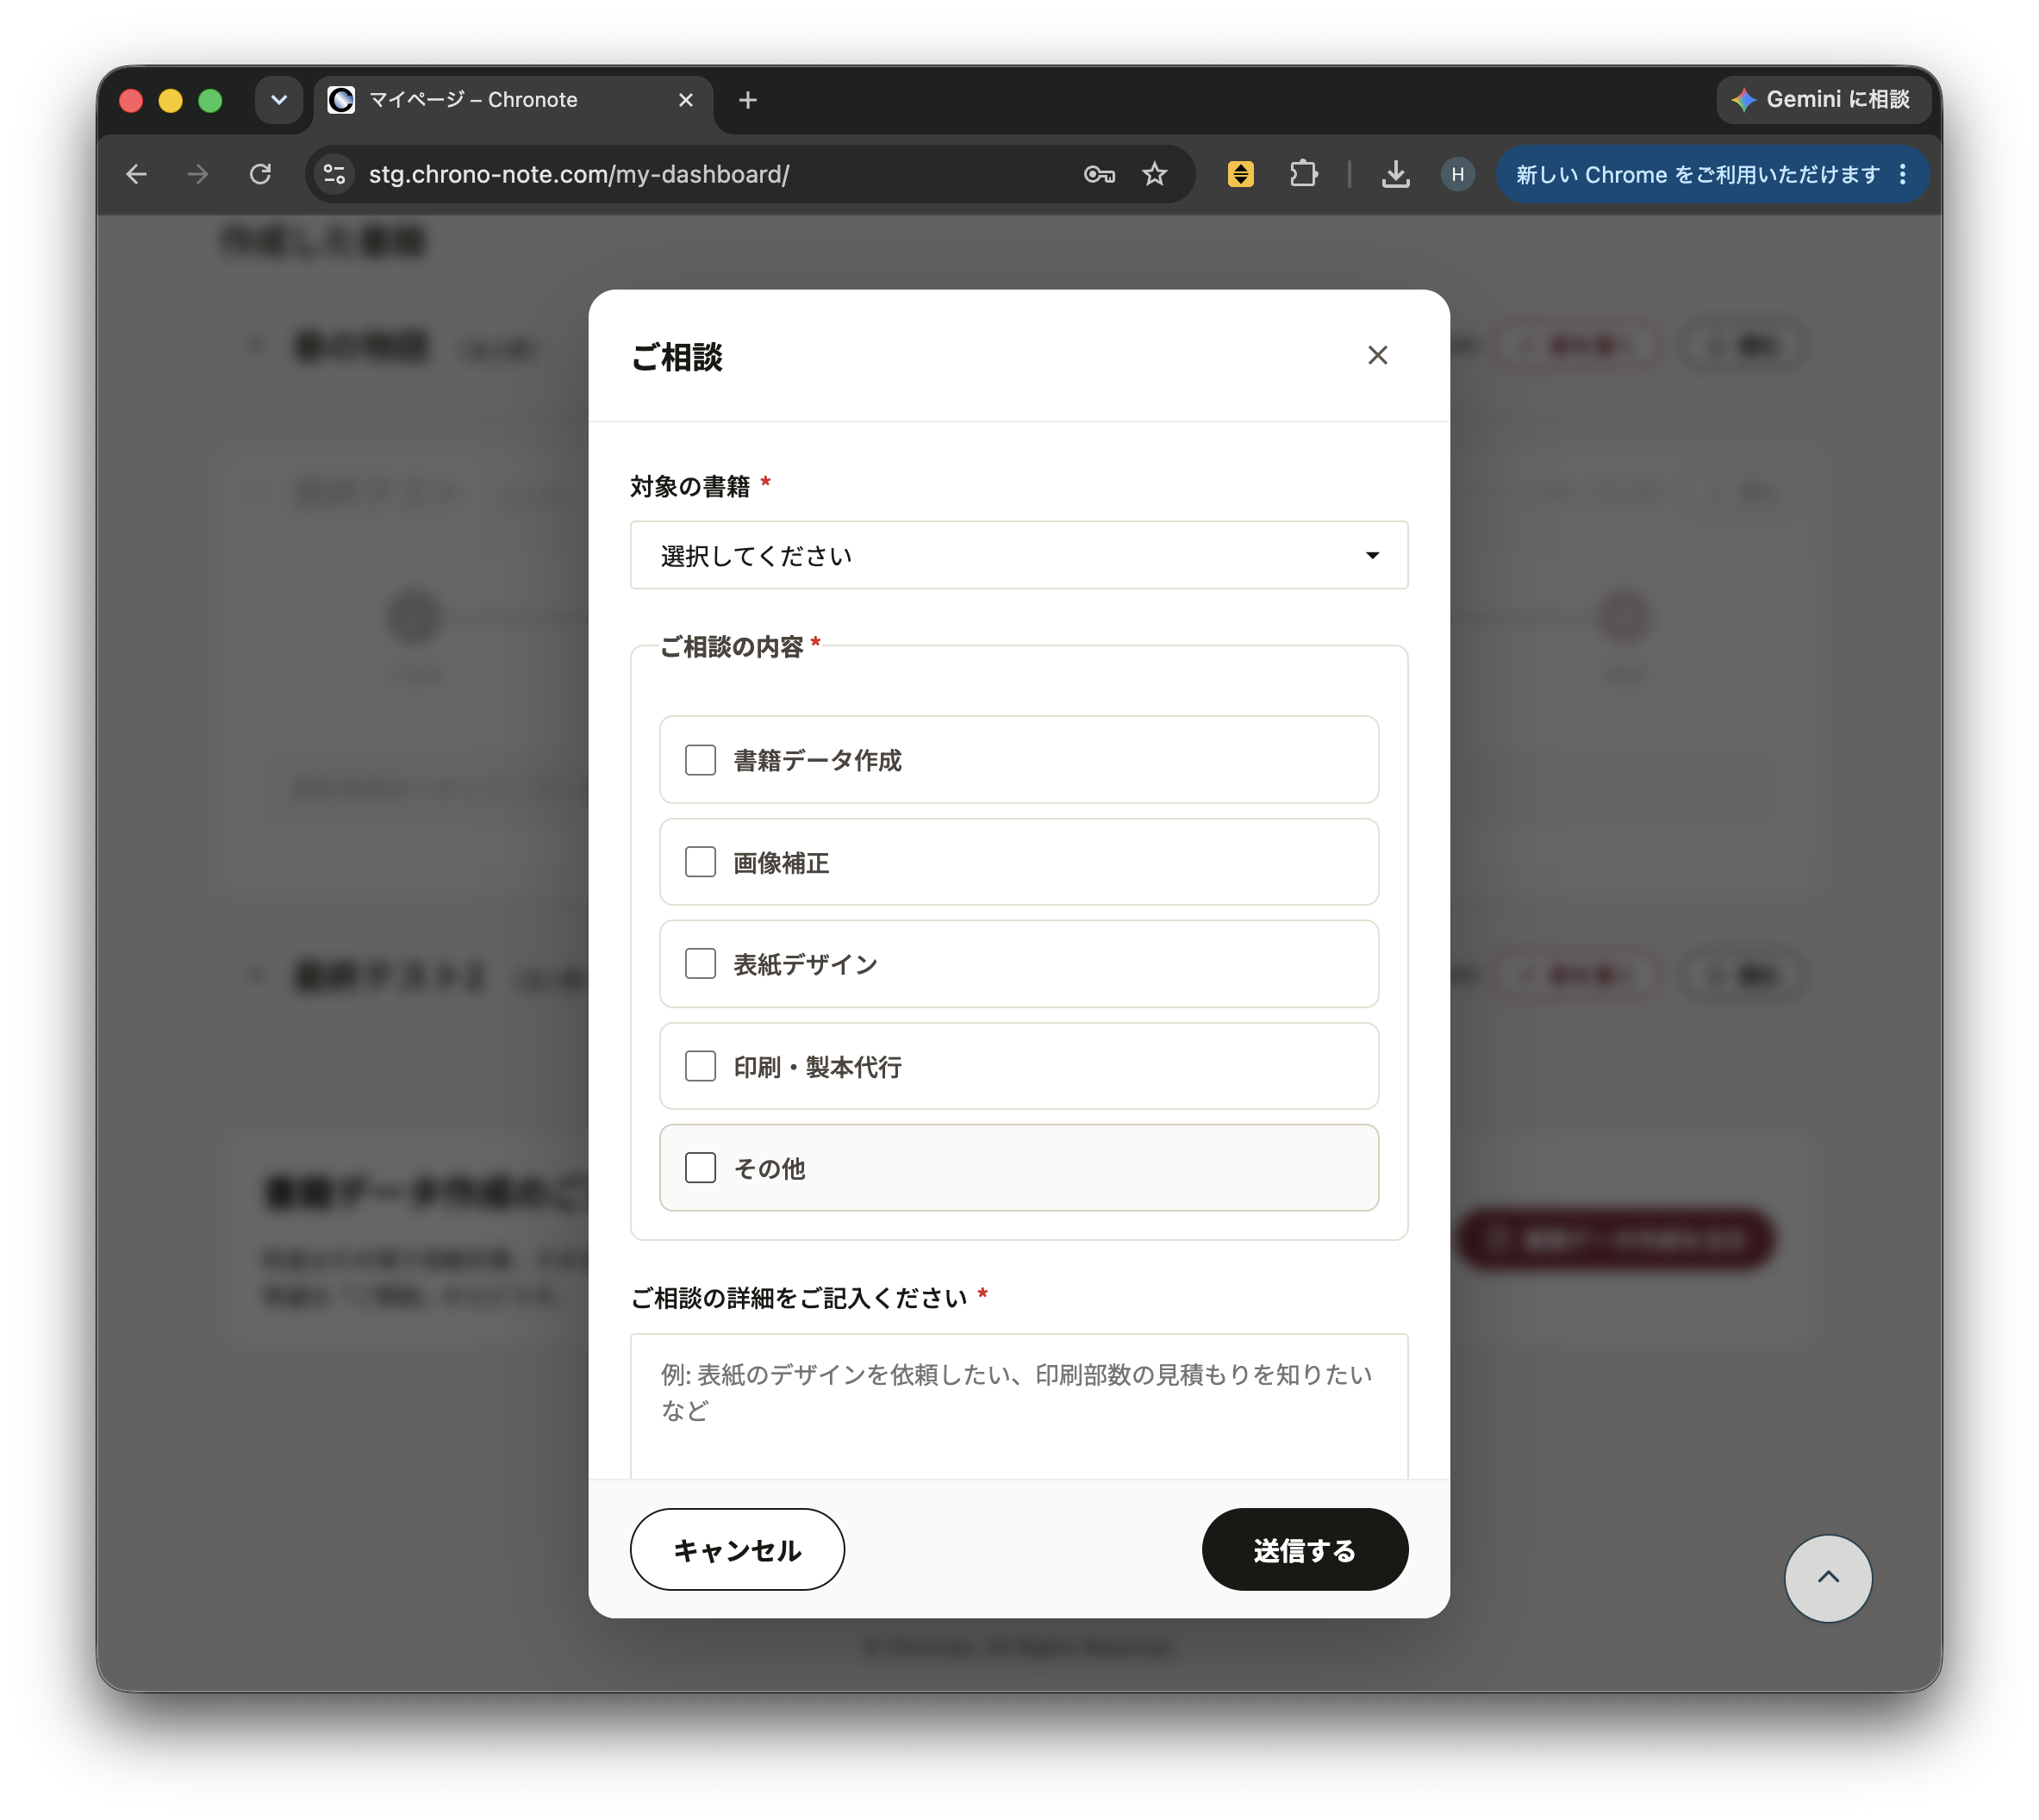The width and height of the screenshot is (2039, 1820).
Task: Check the 画像補正 checkbox
Action: pos(700,862)
